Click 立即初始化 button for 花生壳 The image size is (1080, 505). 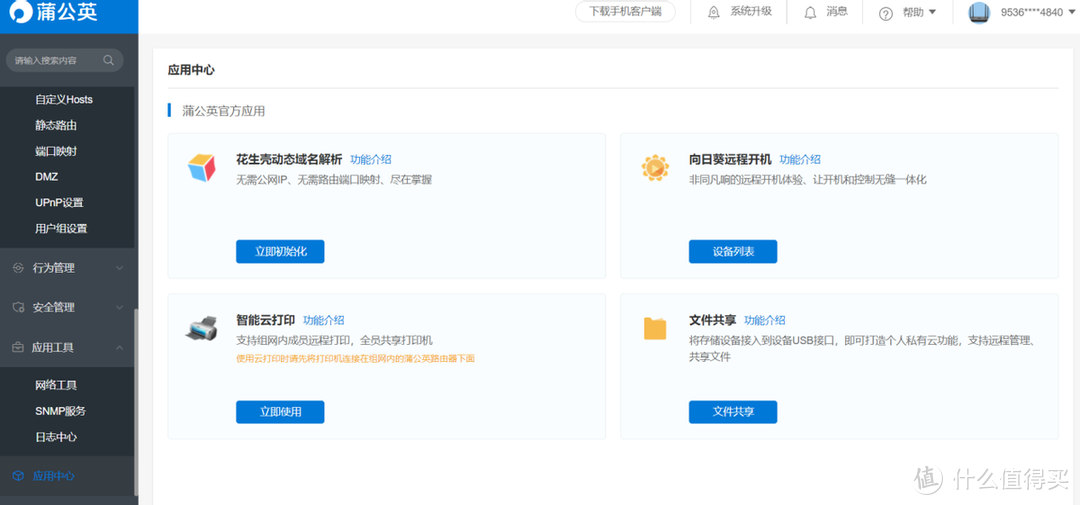point(280,251)
